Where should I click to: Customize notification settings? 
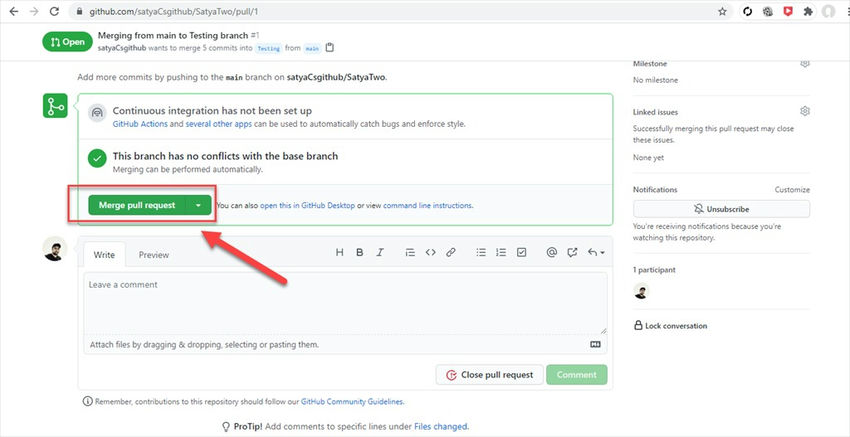tap(792, 190)
